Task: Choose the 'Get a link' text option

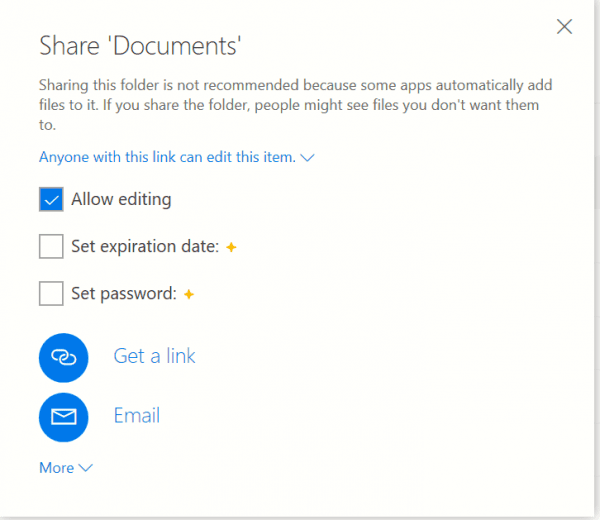Action: 154,356
